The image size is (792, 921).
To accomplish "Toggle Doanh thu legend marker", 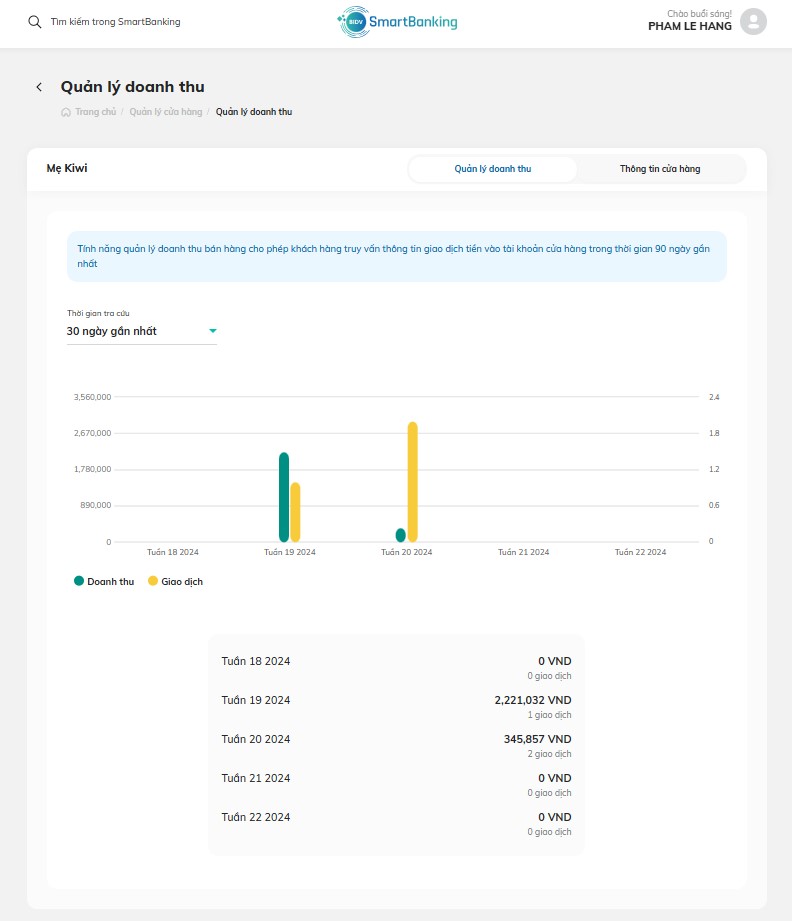I will 79,581.
